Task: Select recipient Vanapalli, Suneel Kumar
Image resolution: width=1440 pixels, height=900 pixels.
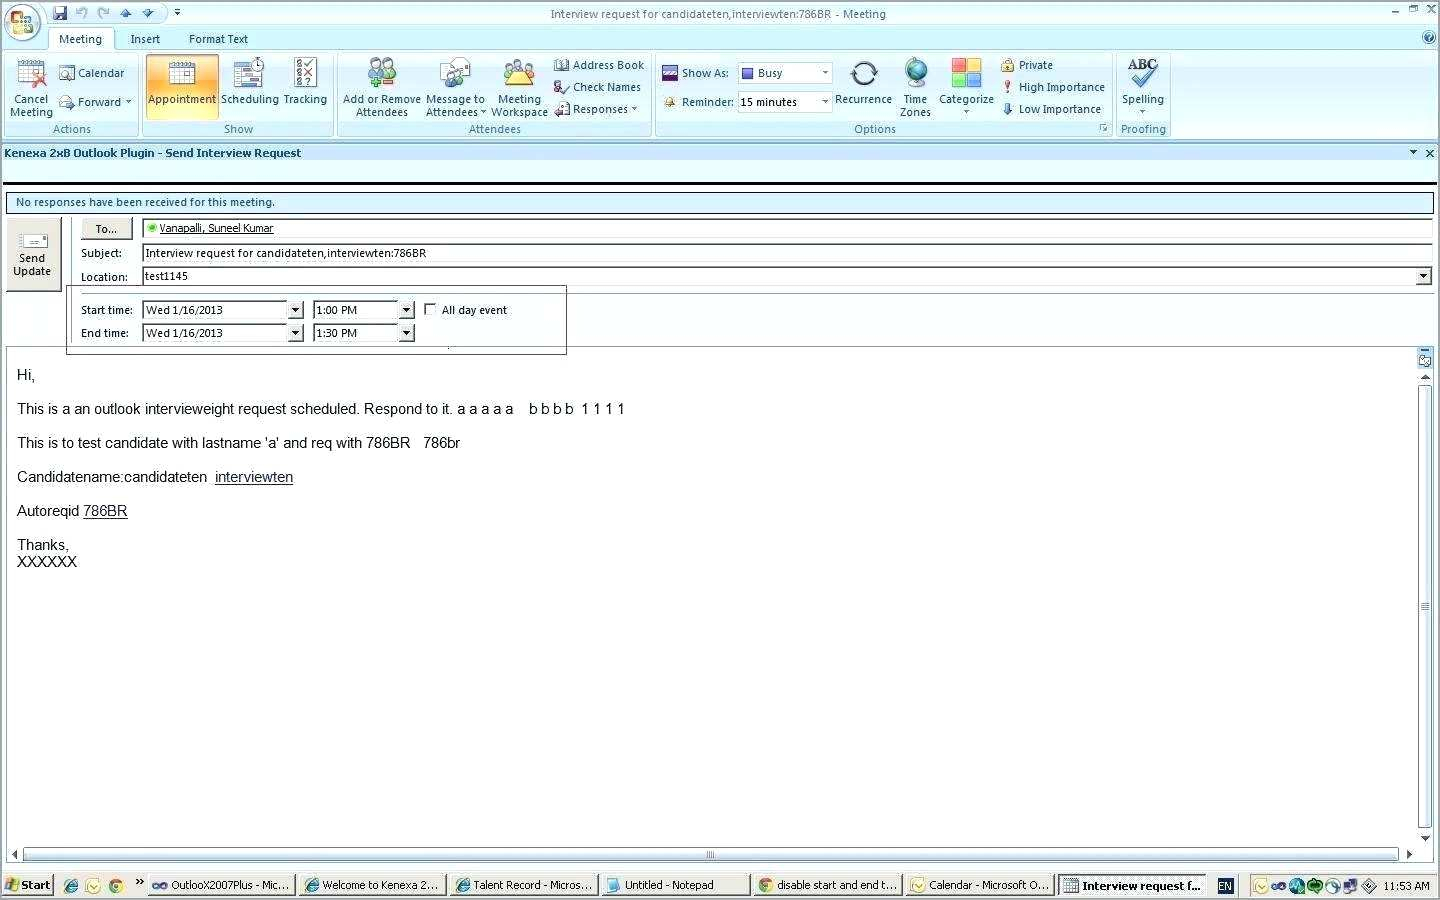Action: pyautogui.click(x=216, y=228)
